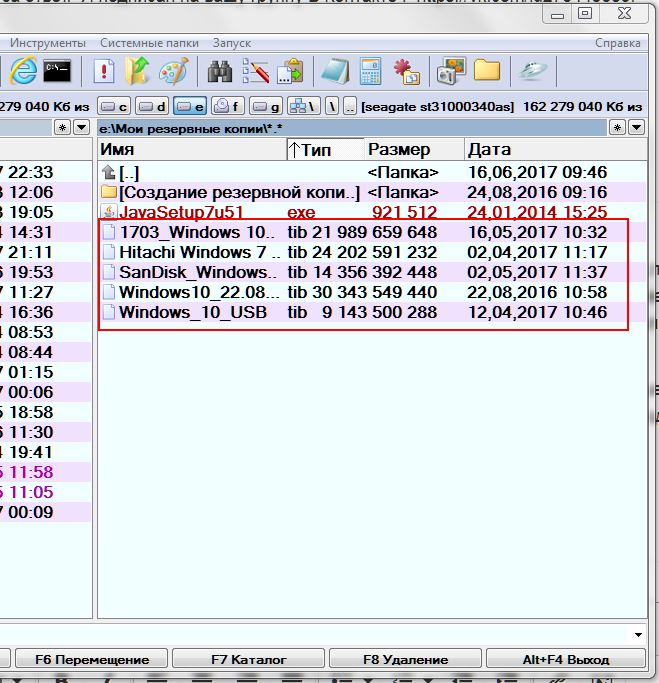Maximize the Total Commander window
659x683 pixels.
pos(585,14)
